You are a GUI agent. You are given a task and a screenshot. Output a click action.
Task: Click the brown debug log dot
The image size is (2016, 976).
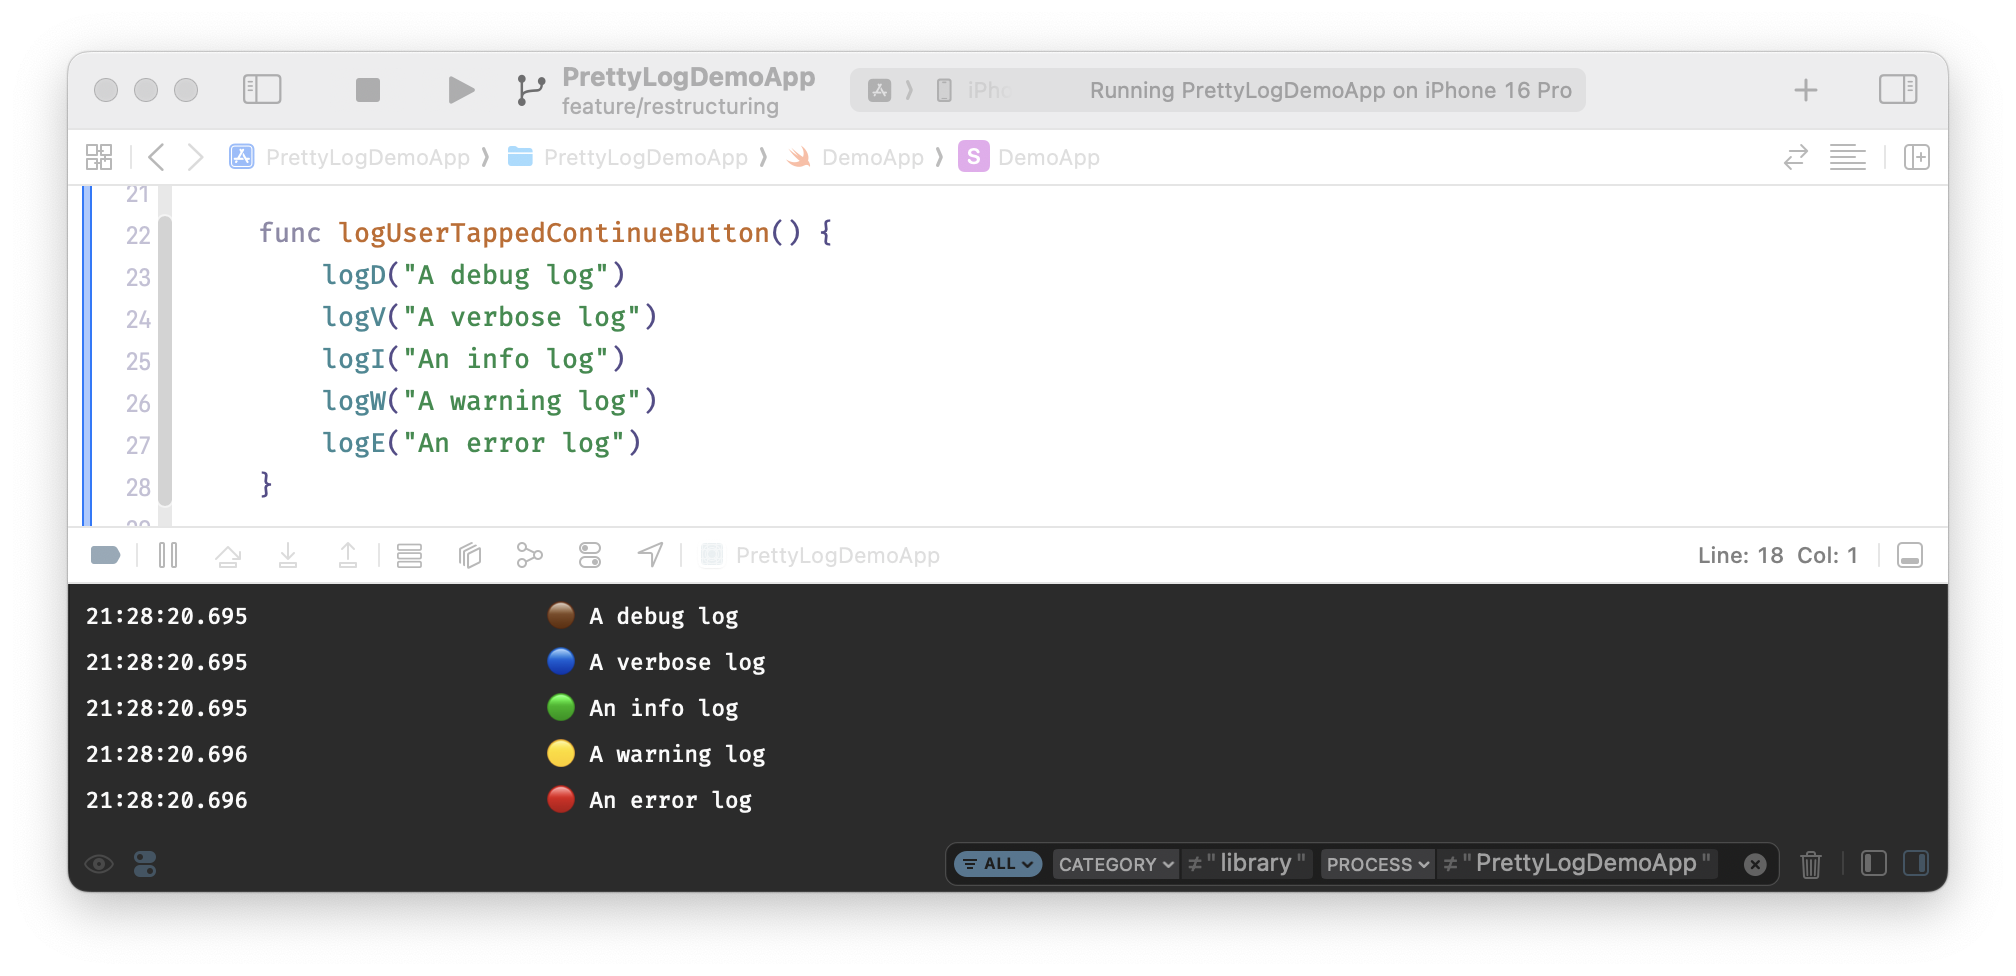click(x=561, y=616)
